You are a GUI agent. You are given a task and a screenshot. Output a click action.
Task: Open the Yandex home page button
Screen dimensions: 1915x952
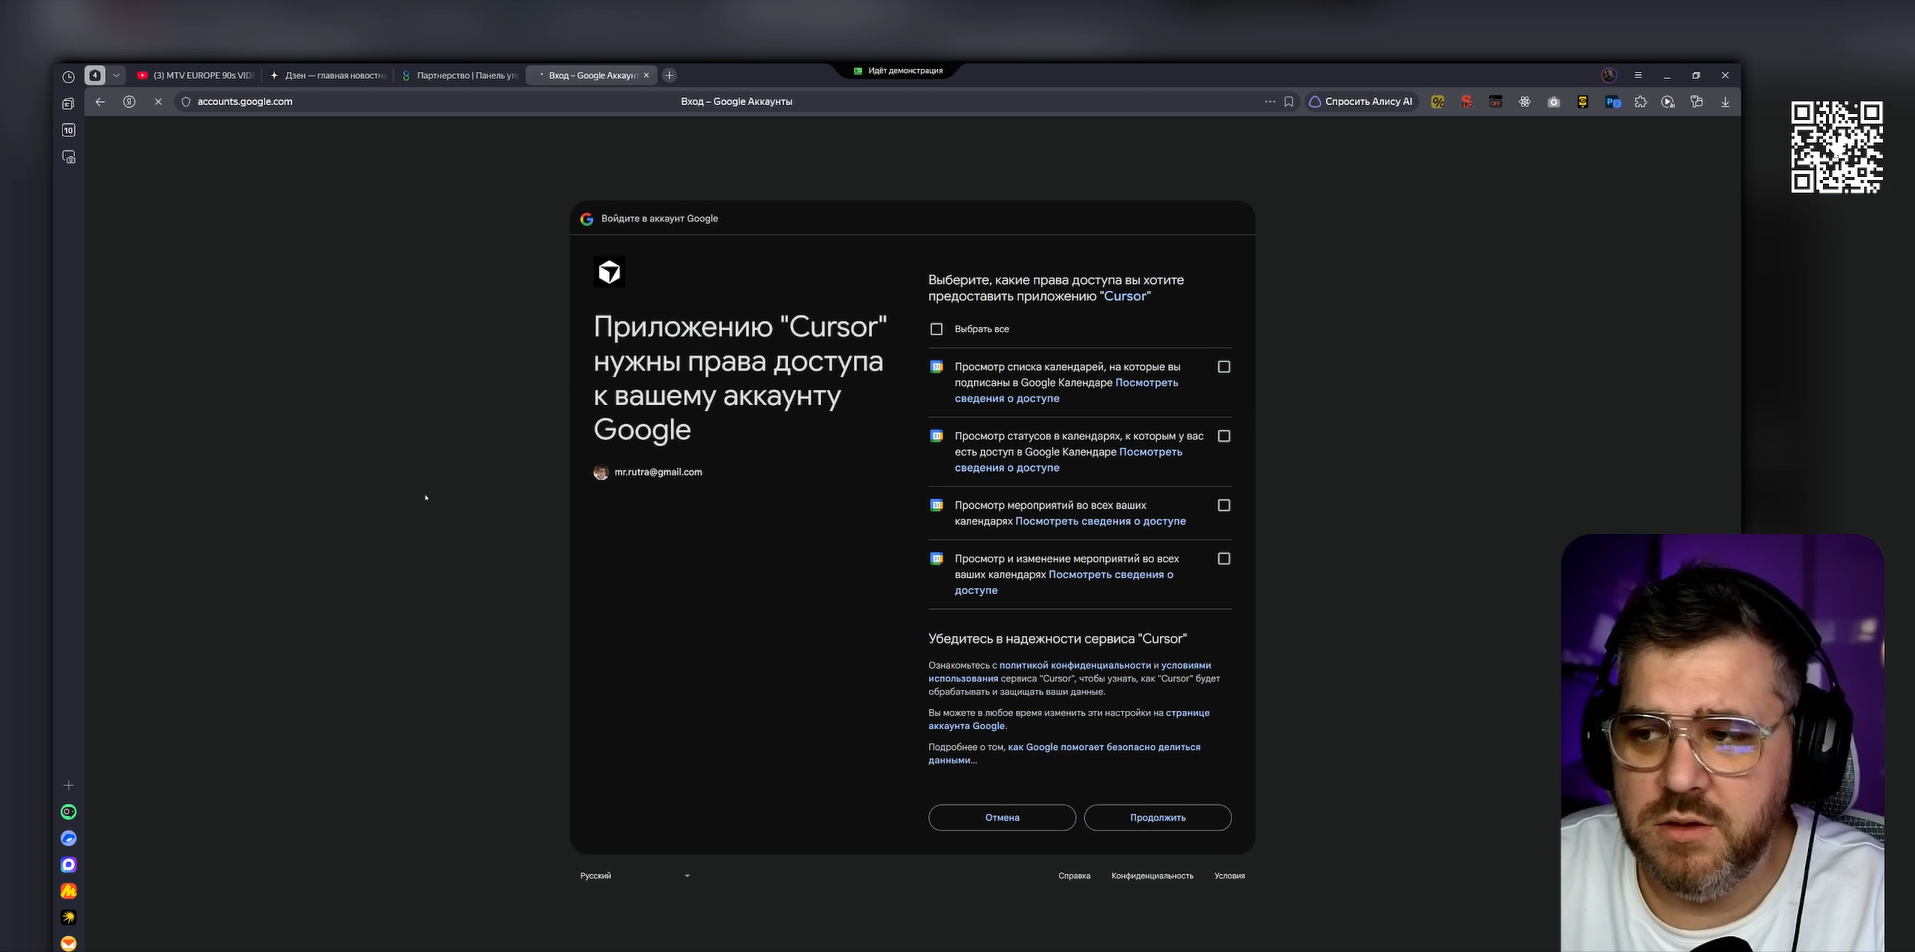click(x=129, y=101)
